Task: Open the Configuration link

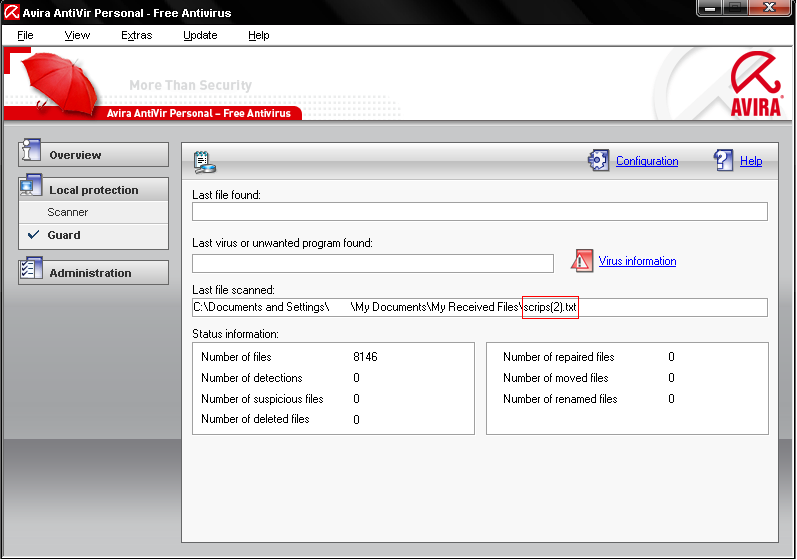Action: pyautogui.click(x=647, y=161)
